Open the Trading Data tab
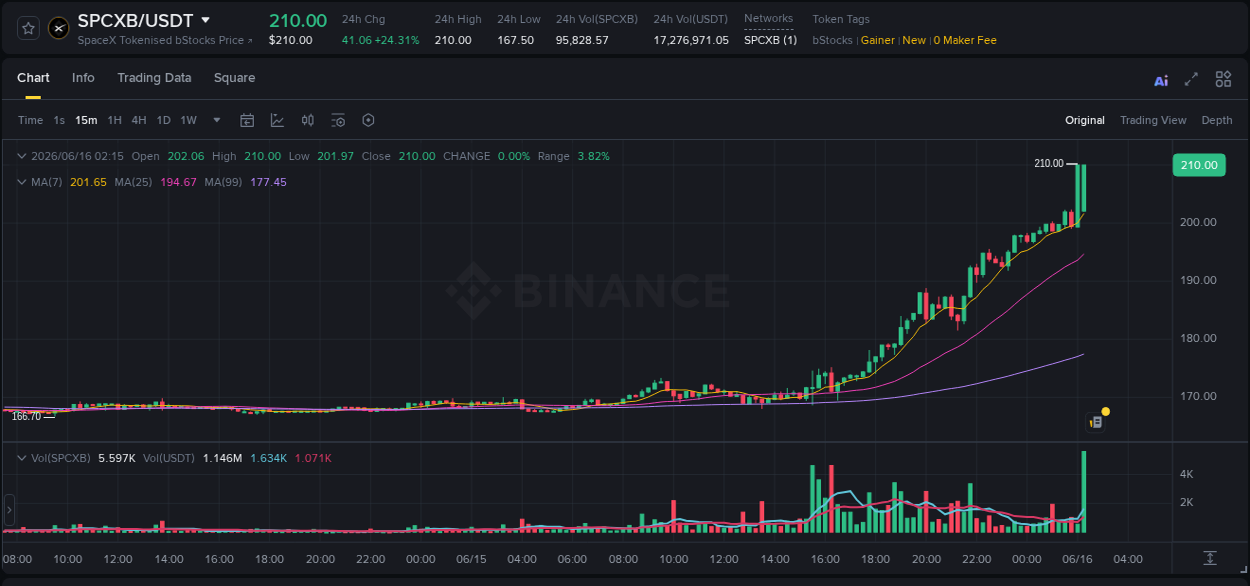The image size is (1250, 586). 154,78
